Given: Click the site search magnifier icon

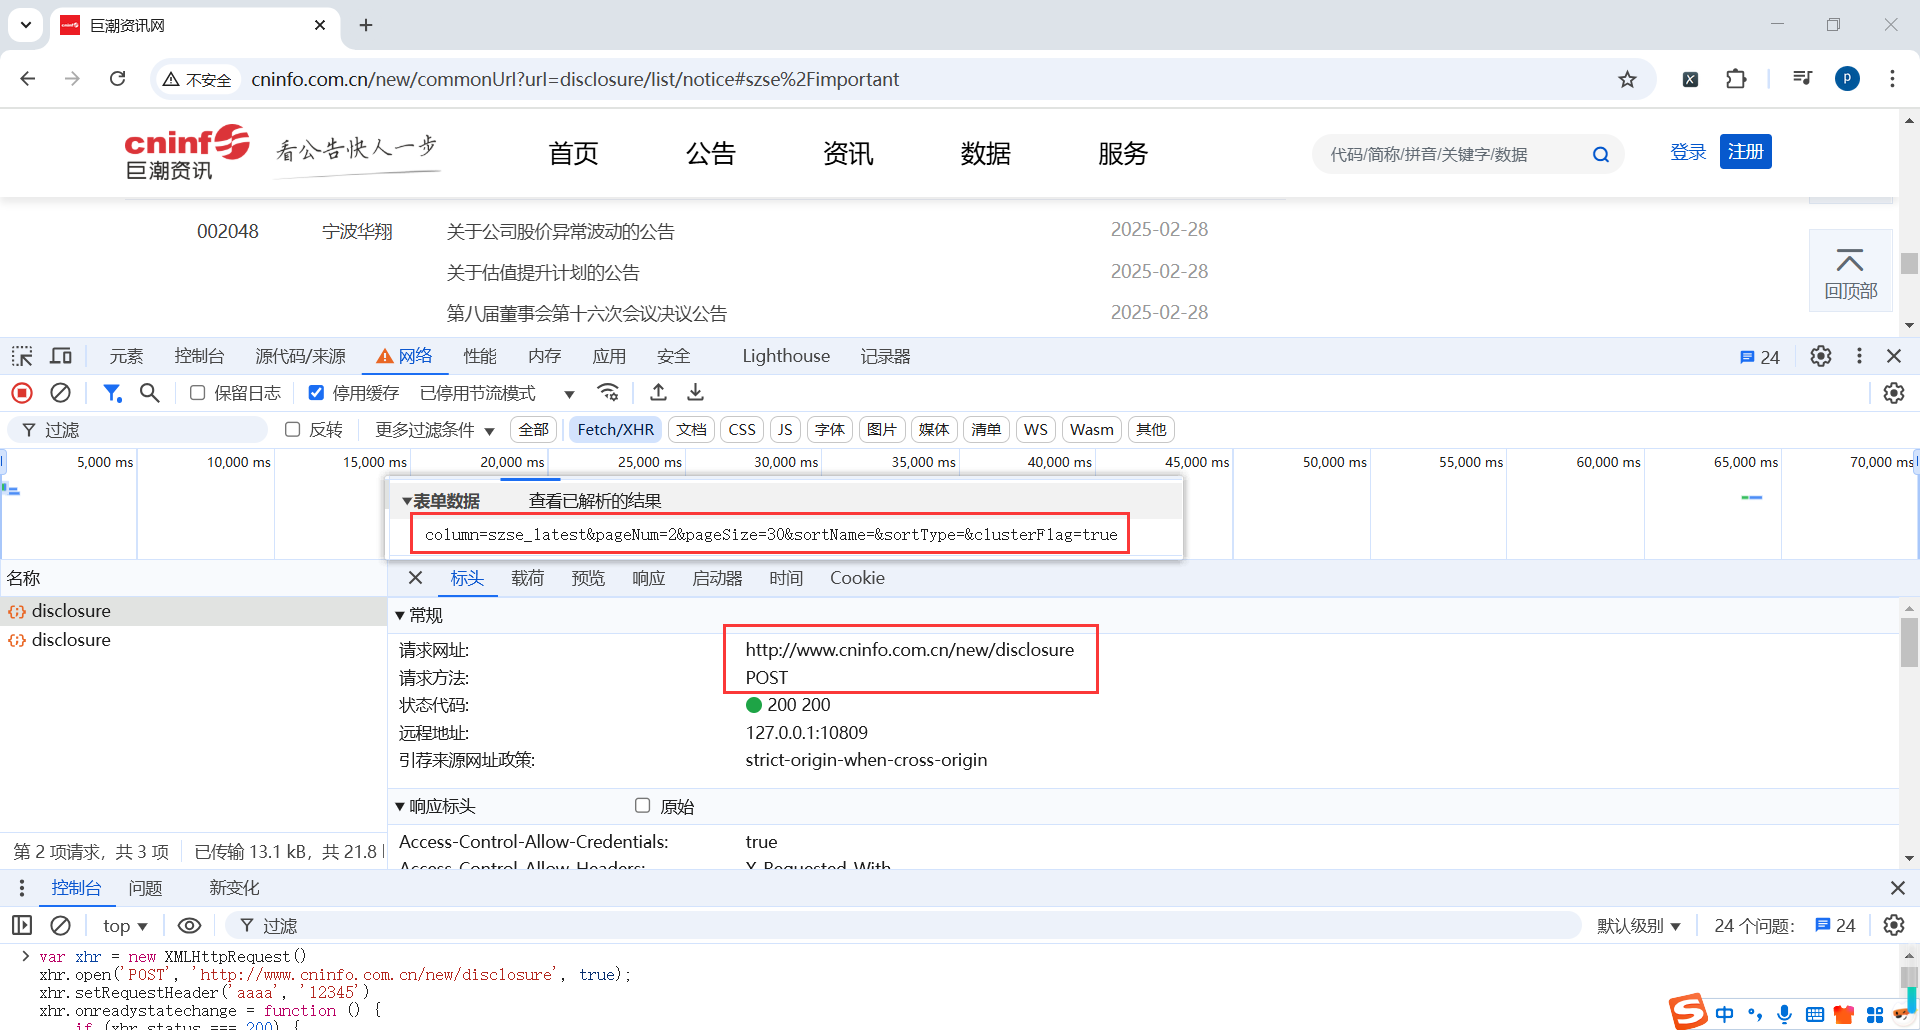Looking at the screenshot, I should click(x=1601, y=154).
